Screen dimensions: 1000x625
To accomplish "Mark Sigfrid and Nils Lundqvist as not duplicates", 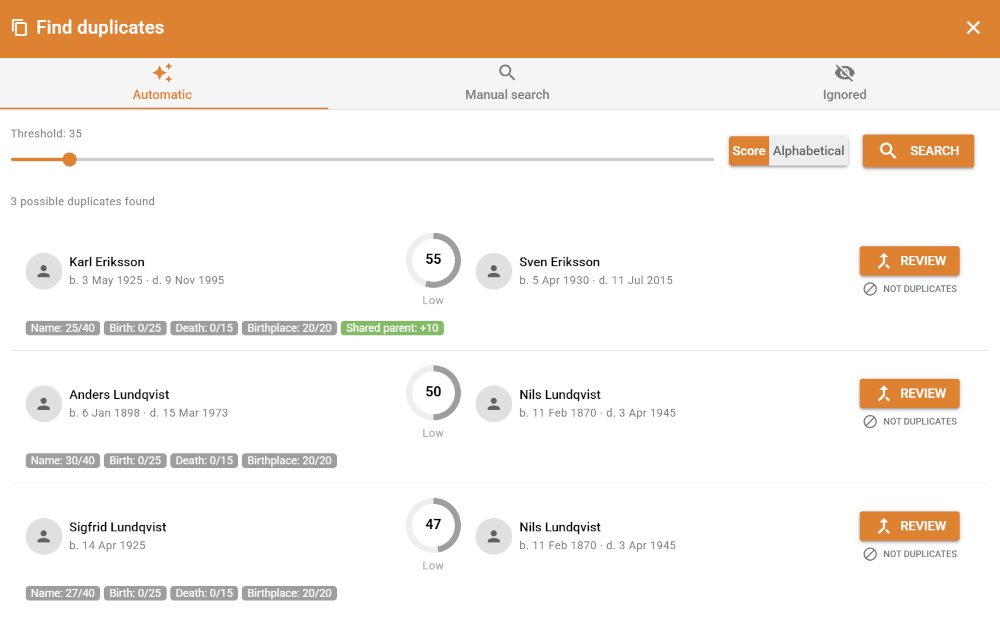I will click(x=910, y=554).
